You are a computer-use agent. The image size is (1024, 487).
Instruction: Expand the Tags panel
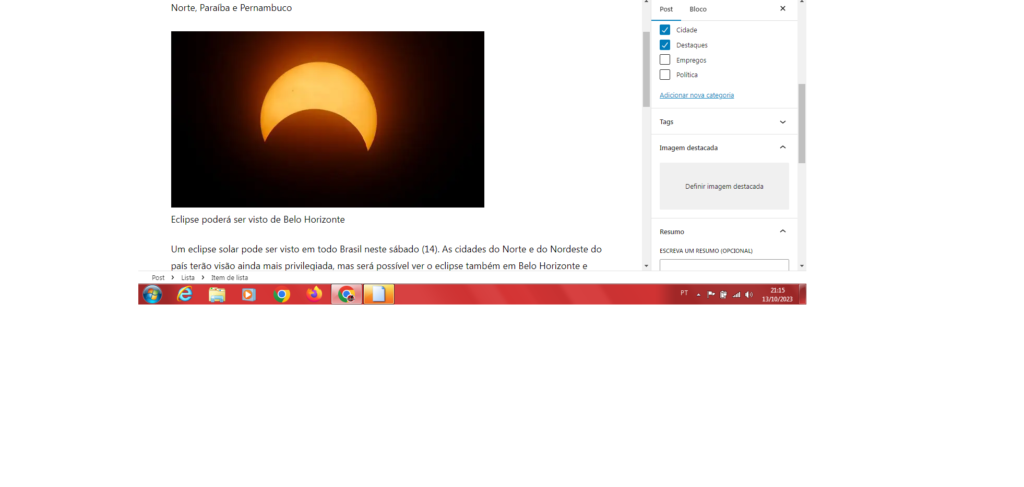click(783, 122)
